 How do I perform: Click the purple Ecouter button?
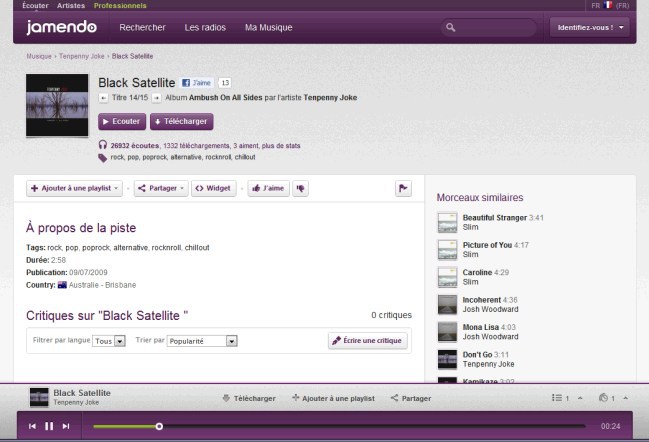pos(122,122)
